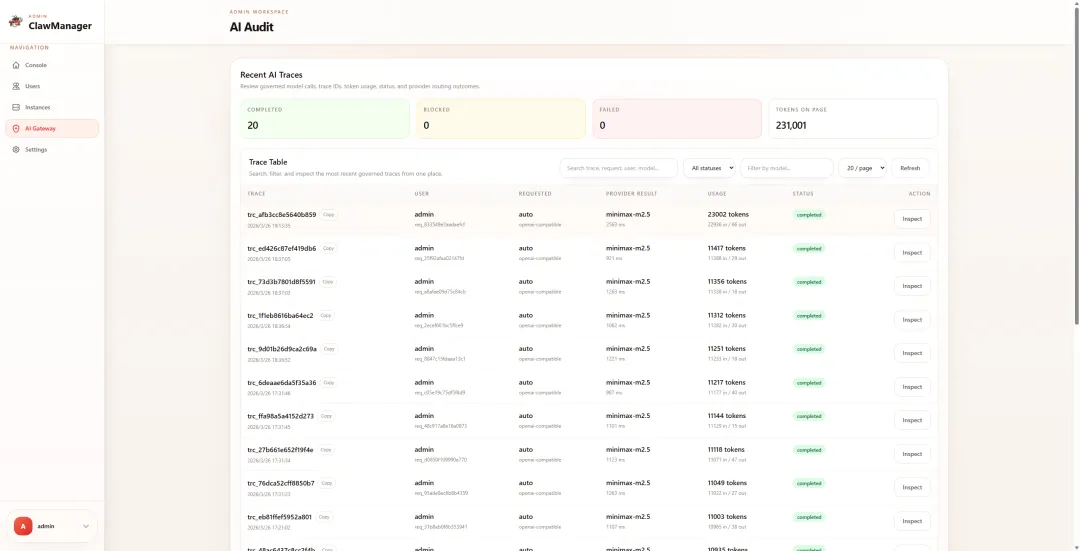Copy trace ID trc_1f1eb8616ba64ec2
This screenshot has height=551, width=1080.
click(x=326, y=315)
